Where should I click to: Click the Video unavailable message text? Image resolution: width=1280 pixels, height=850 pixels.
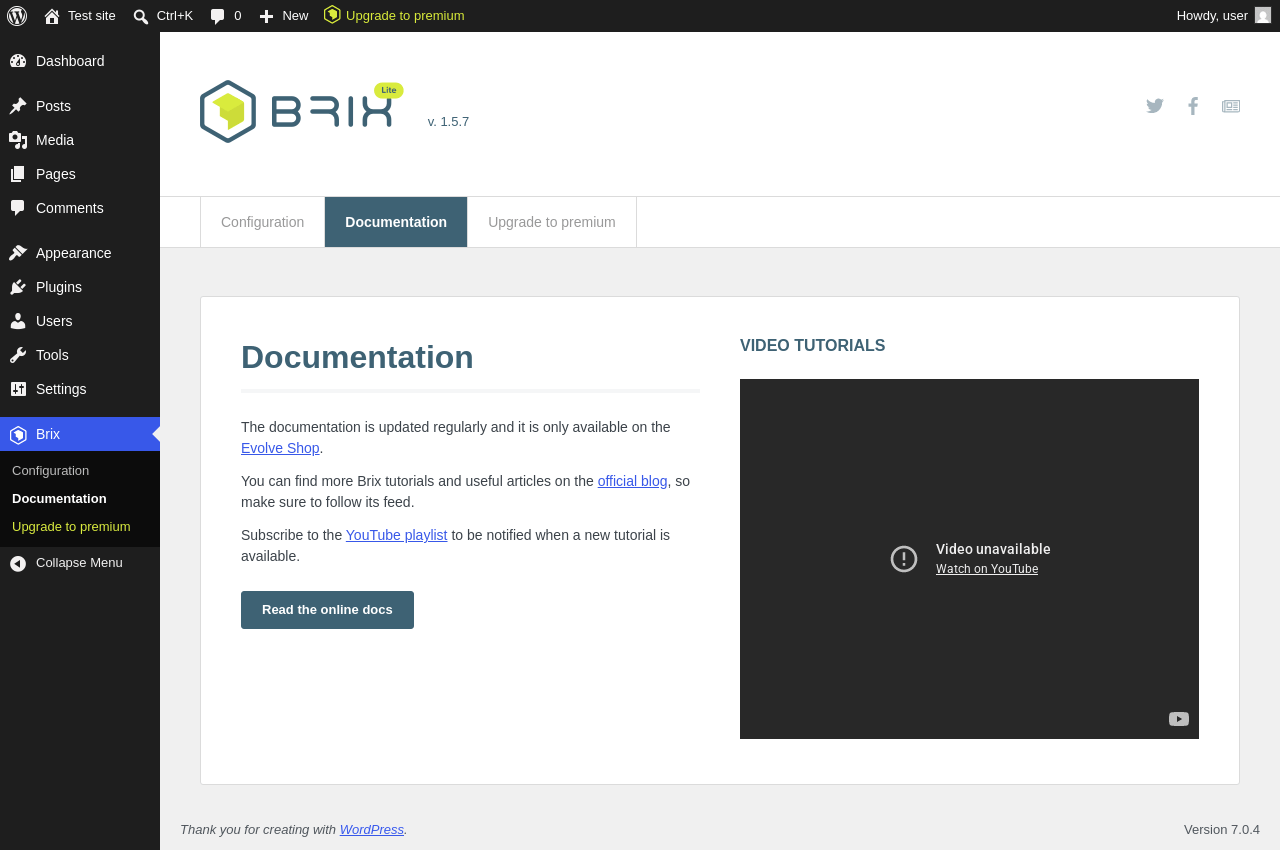coord(993,549)
